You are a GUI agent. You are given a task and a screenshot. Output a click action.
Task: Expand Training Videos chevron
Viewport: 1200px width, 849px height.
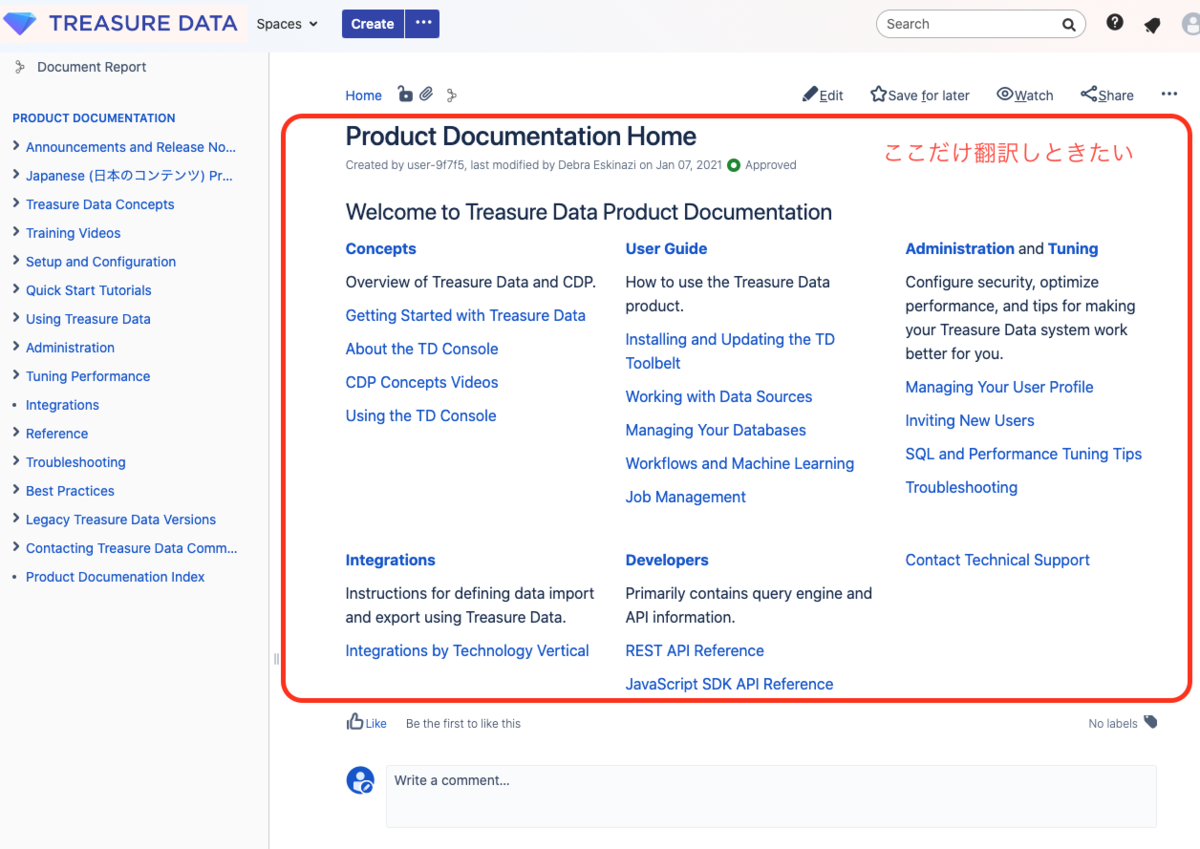pos(16,232)
